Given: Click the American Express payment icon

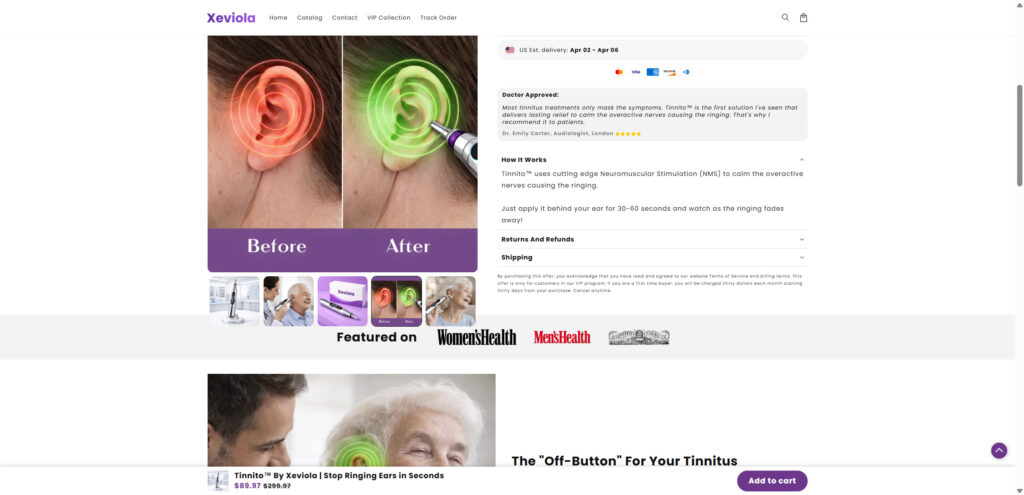Looking at the screenshot, I should click(652, 72).
